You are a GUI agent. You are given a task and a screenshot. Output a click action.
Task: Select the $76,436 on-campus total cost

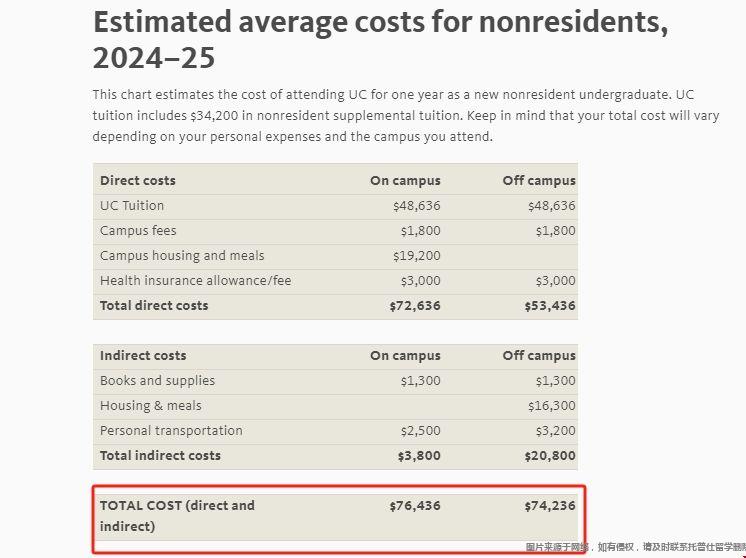pos(415,506)
